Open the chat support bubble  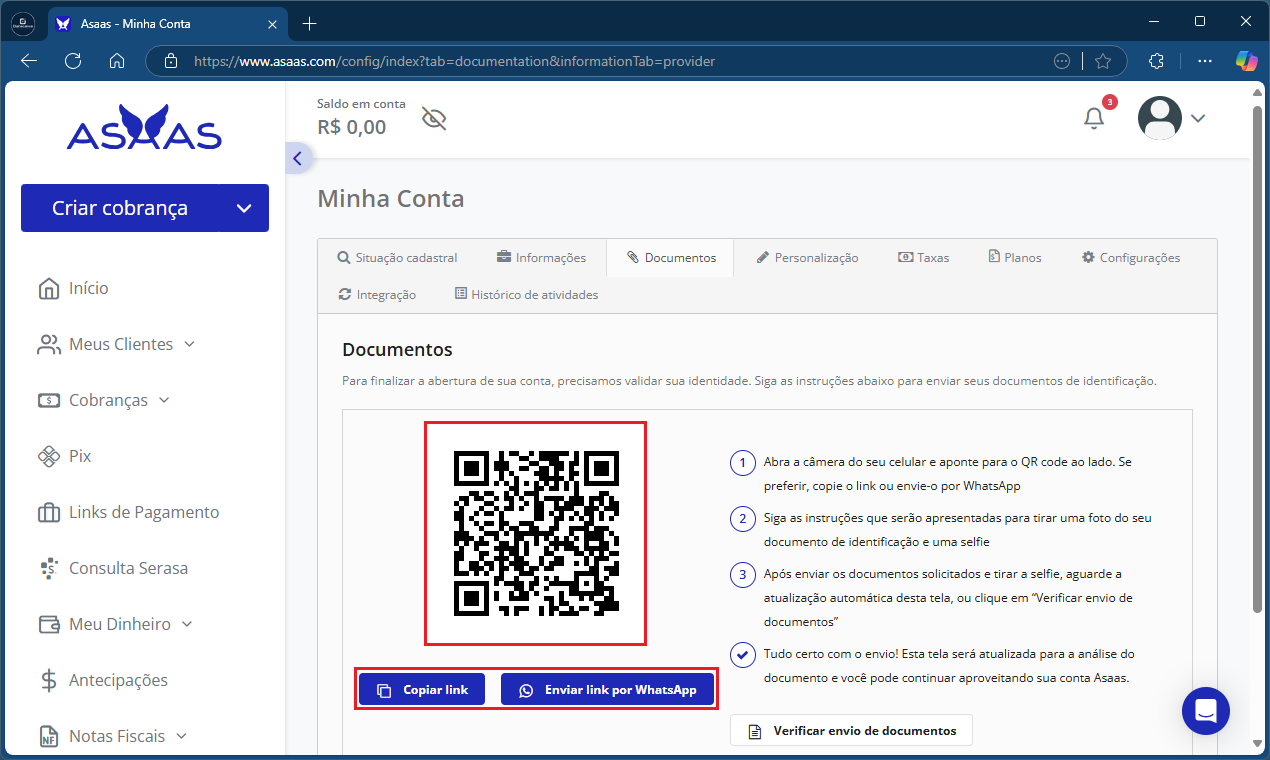[1205, 711]
